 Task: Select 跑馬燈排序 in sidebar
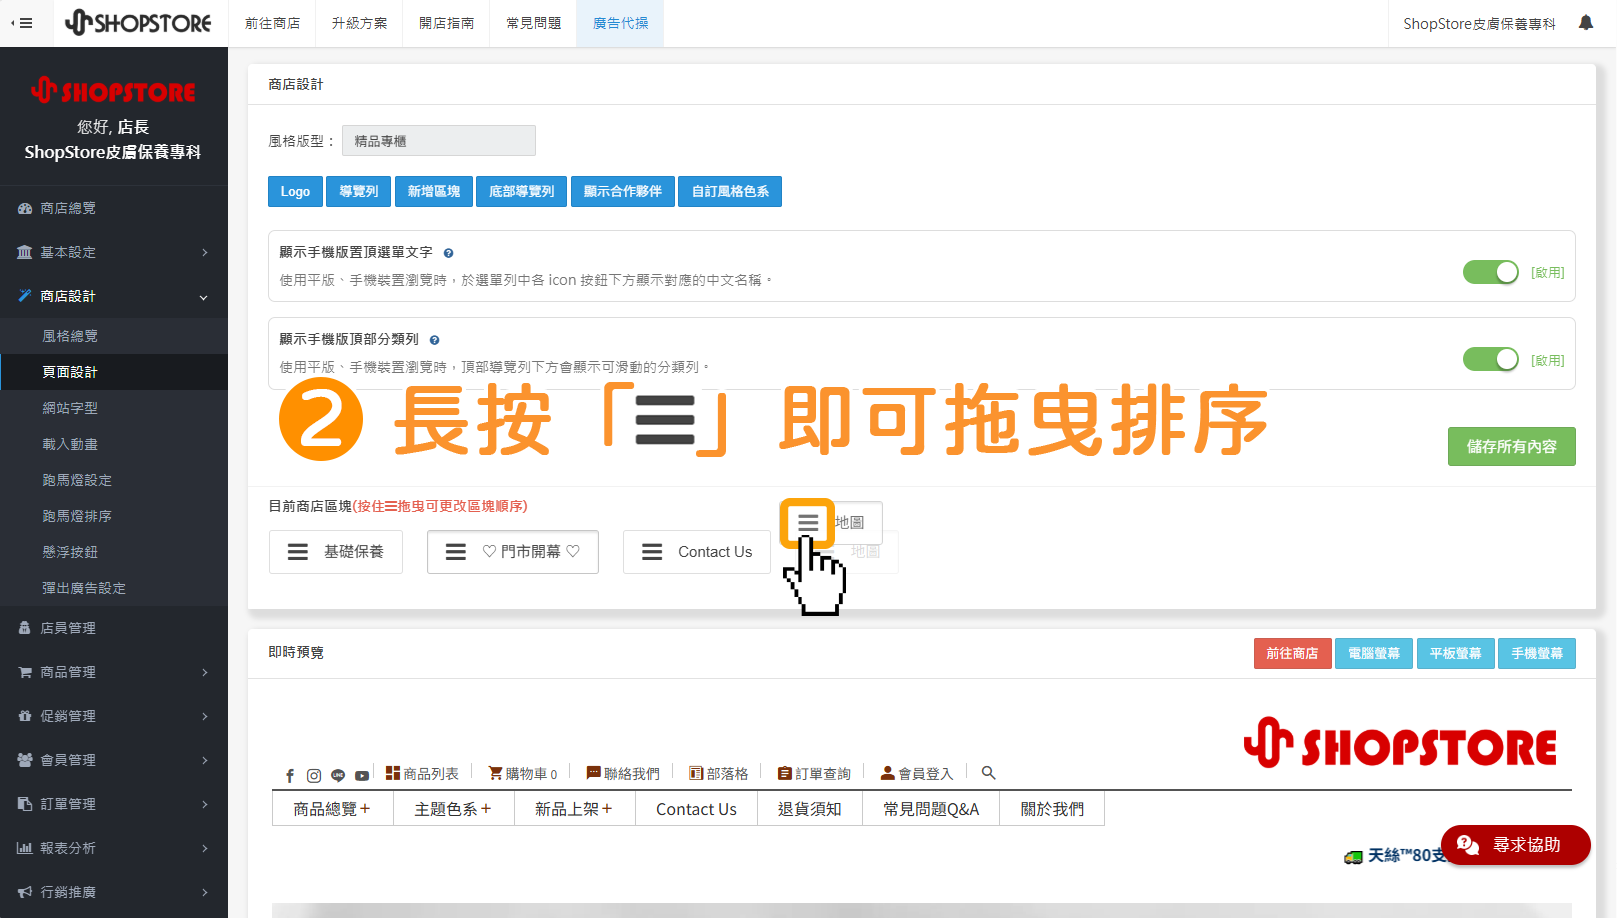114,516
